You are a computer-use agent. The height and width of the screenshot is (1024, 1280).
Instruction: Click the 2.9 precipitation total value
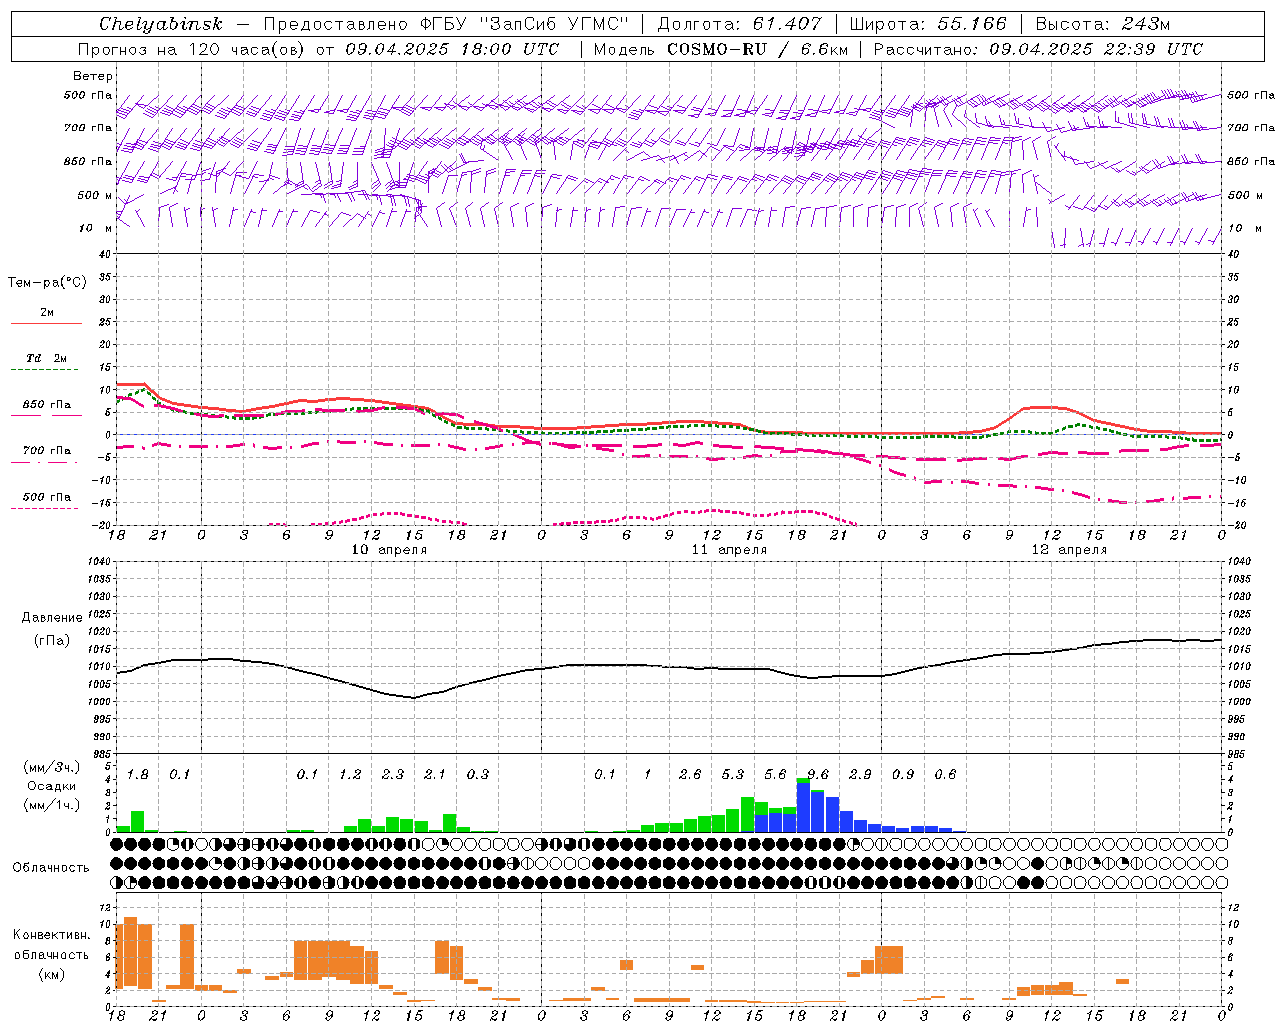(x=860, y=775)
